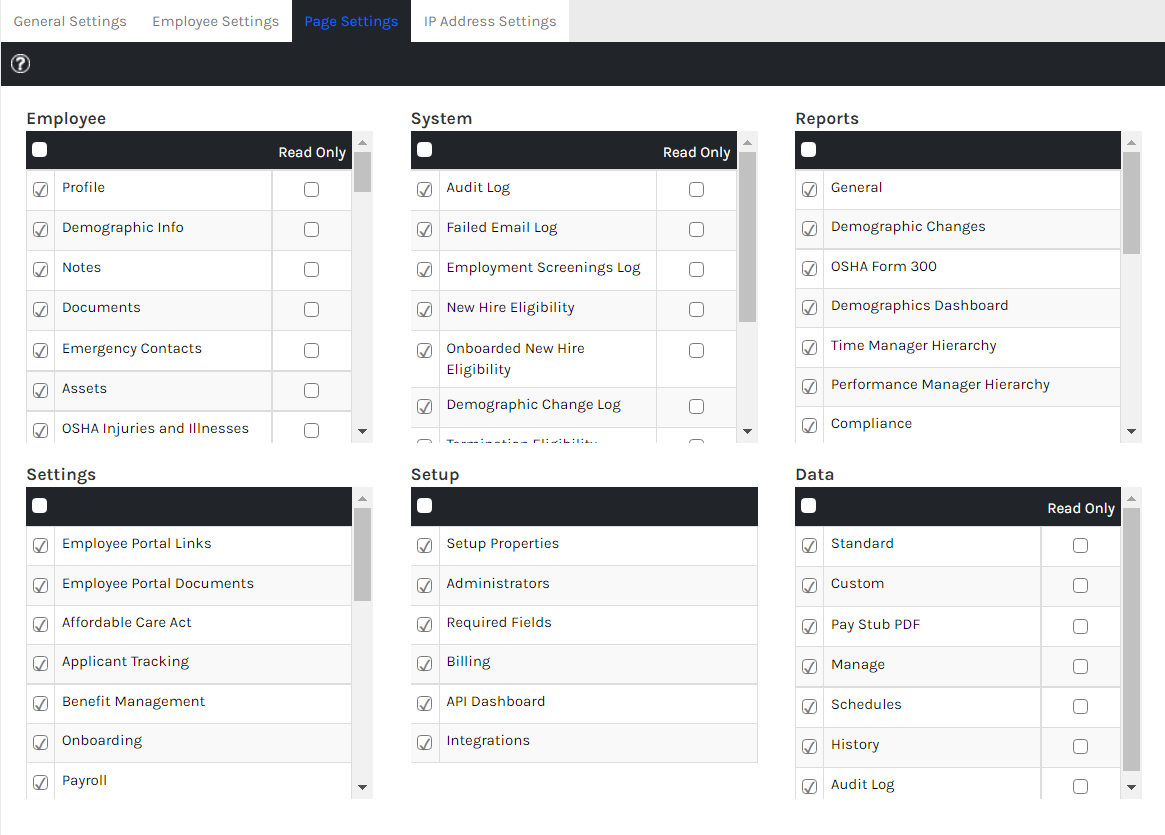Toggle select-all checkbox in Data header

tap(809, 506)
